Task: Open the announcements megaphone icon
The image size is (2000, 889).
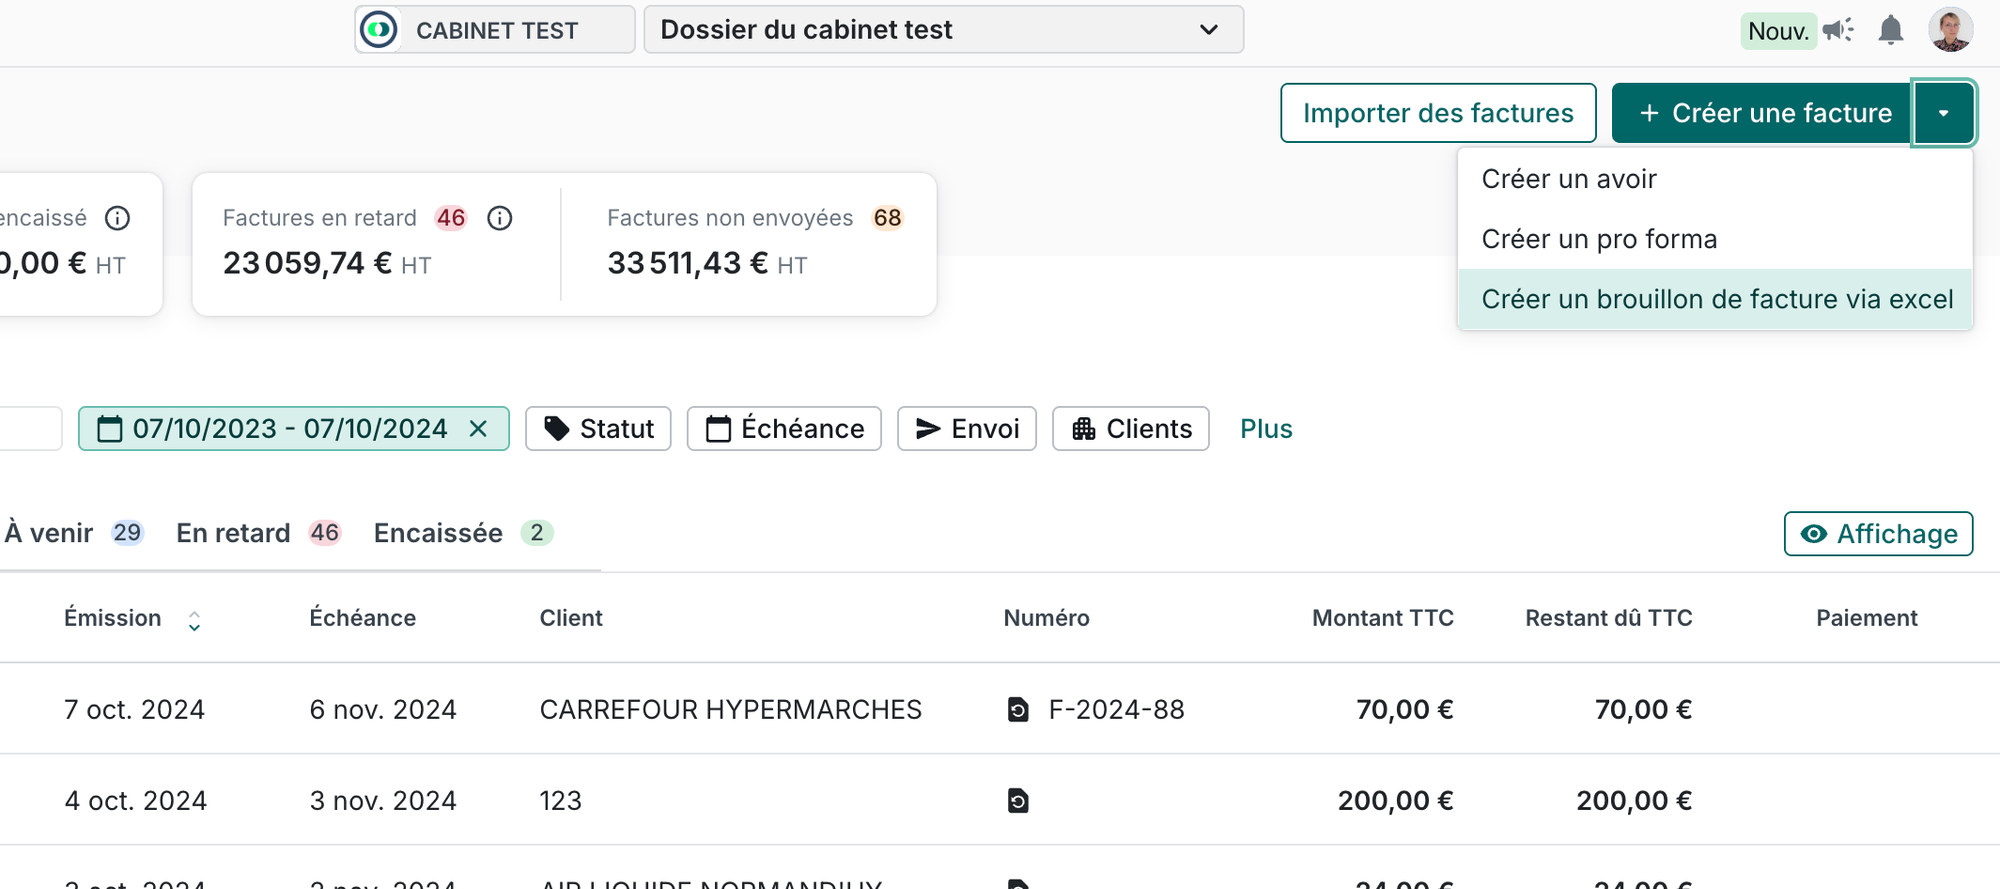Action: (x=1837, y=31)
